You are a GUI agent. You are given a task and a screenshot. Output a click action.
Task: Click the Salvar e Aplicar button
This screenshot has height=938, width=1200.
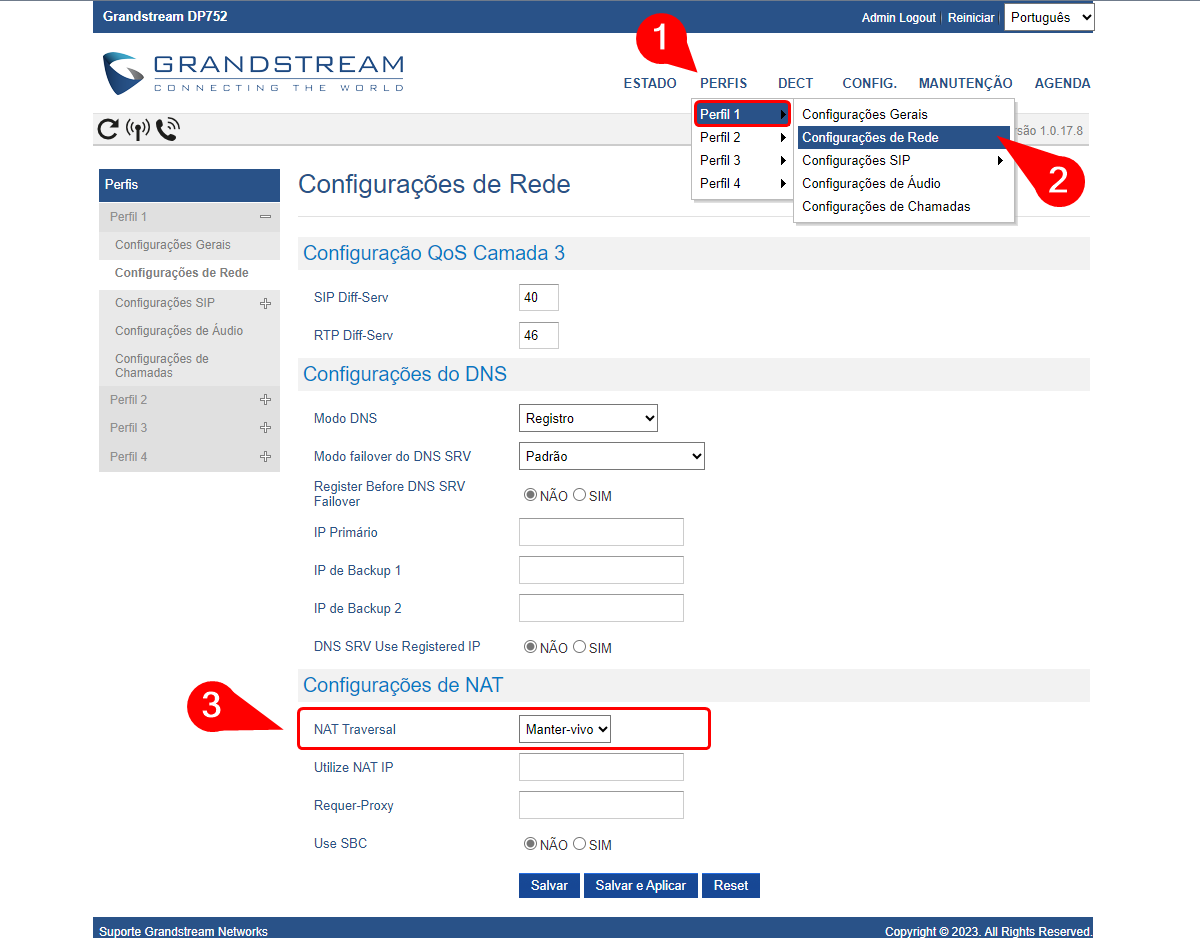640,886
